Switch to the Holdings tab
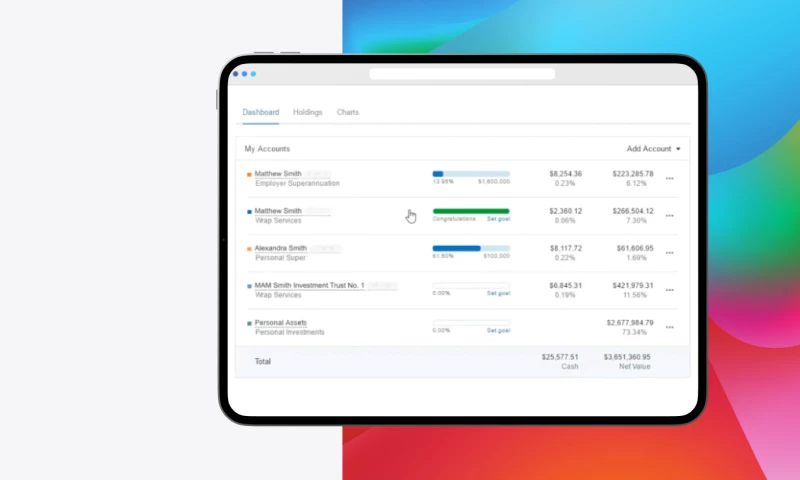800x480 pixels. 308,112
